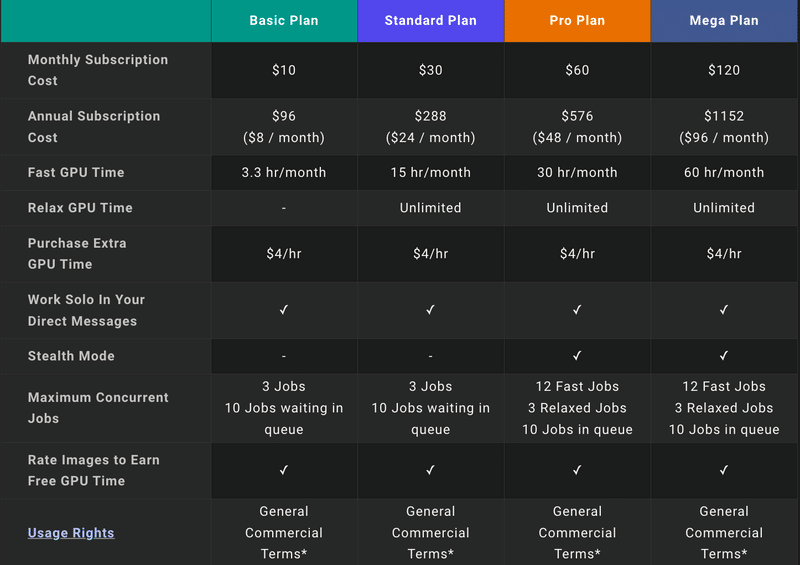Click Rate Images checkmark under Basic Plan

tap(284, 470)
